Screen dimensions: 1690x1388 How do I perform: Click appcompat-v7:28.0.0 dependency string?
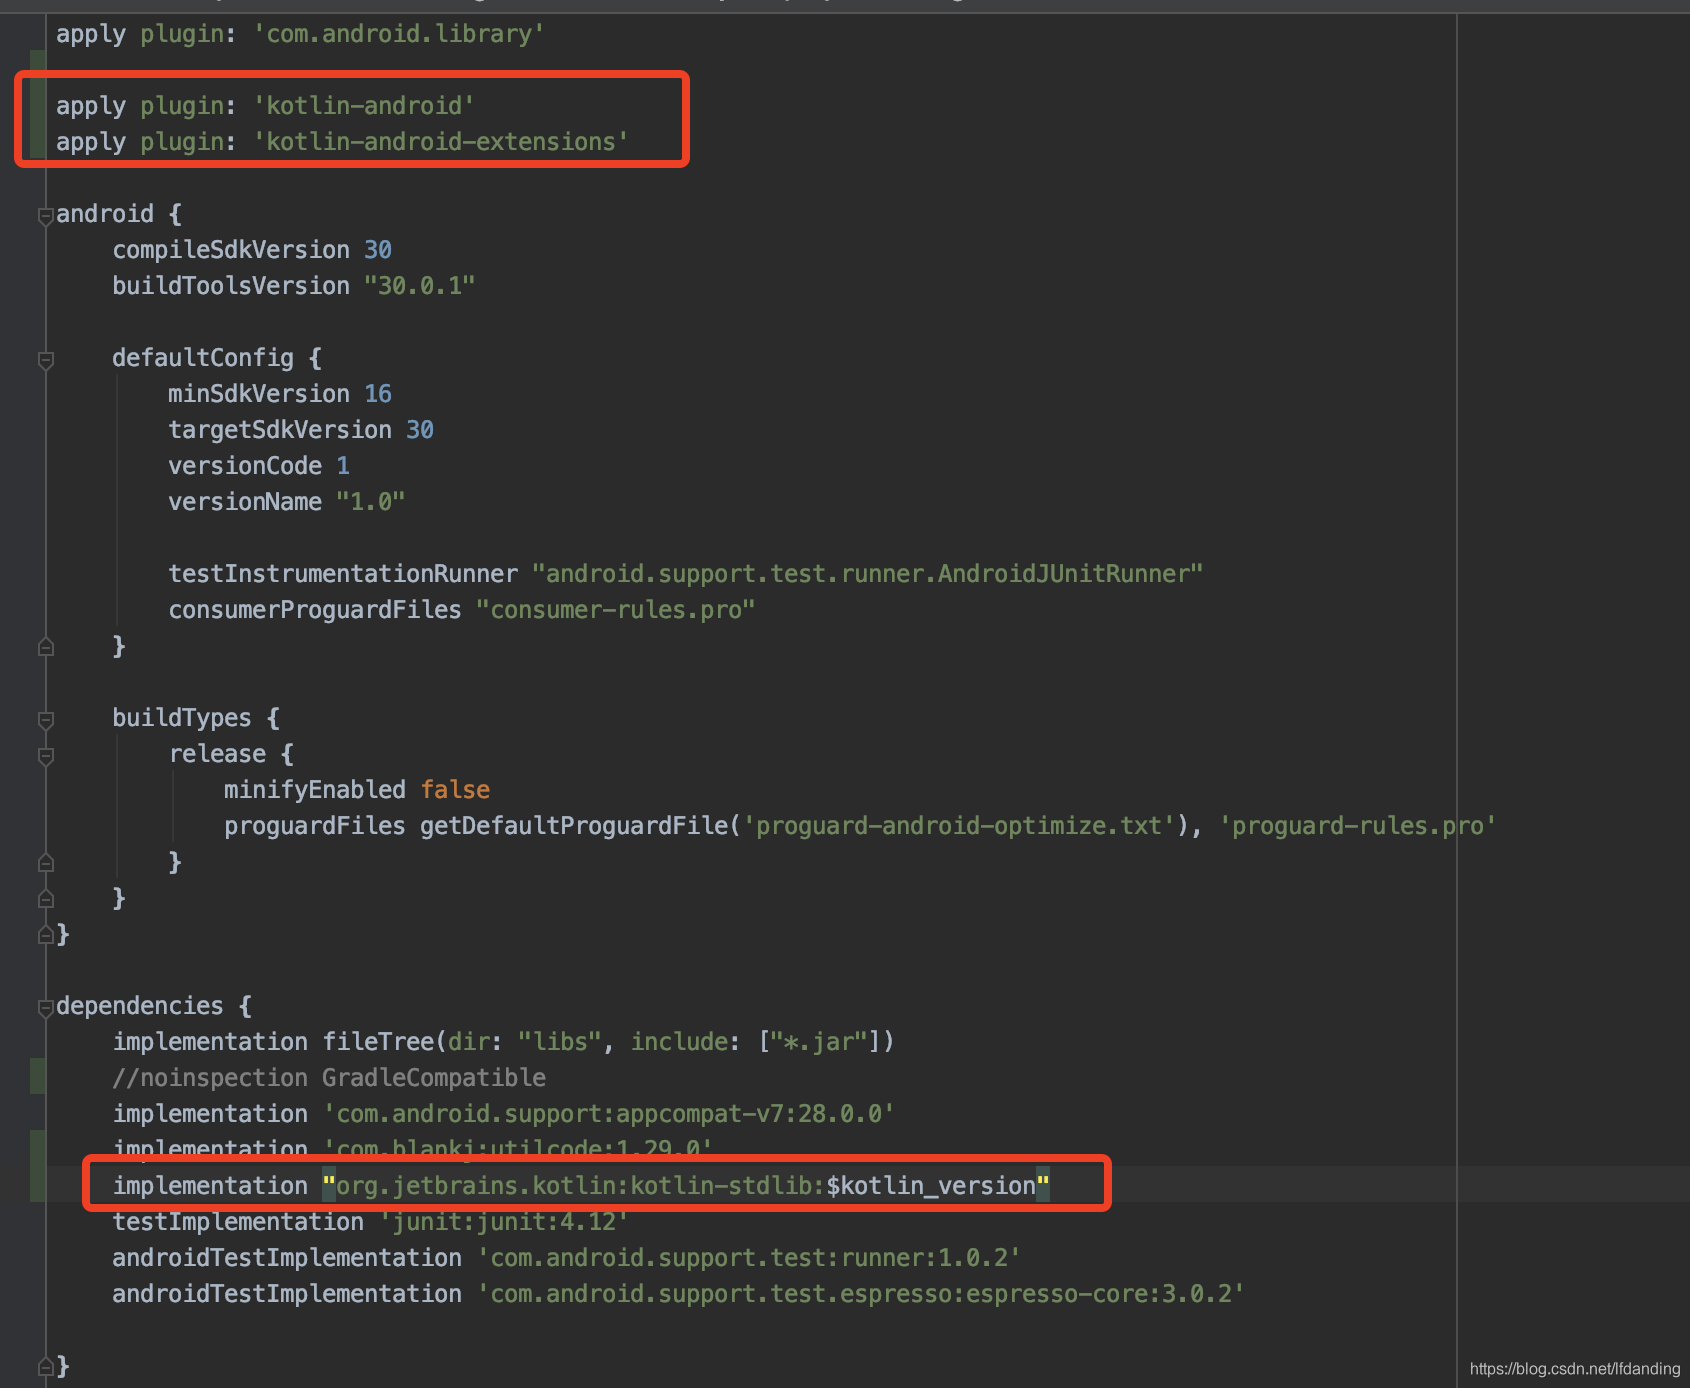[x=609, y=1114]
